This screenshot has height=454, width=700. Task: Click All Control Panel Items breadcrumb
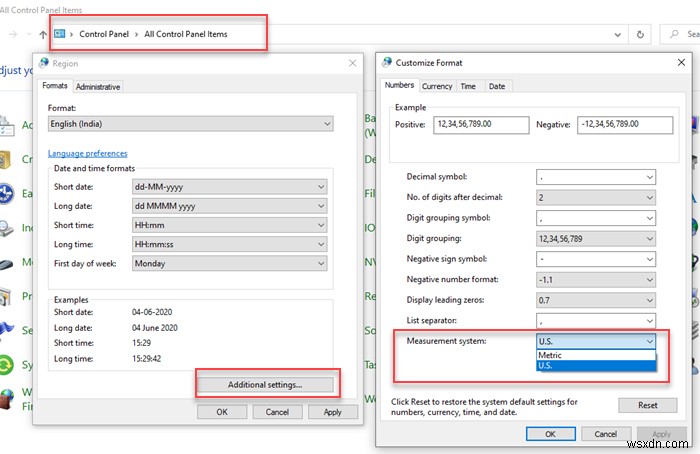186,34
